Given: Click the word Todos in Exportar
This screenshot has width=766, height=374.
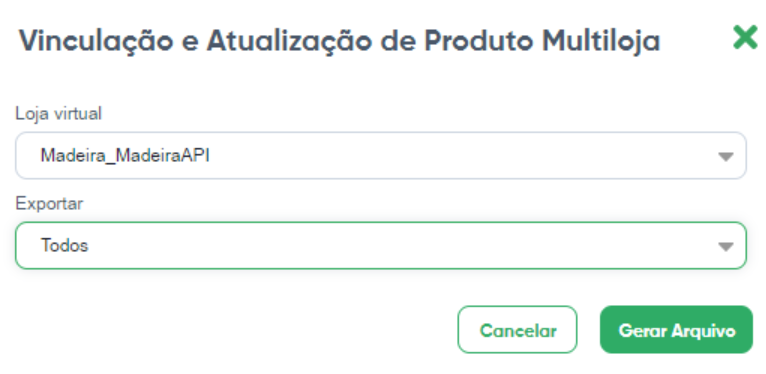Looking at the screenshot, I should pyautogui.click(x=64, y=246).
